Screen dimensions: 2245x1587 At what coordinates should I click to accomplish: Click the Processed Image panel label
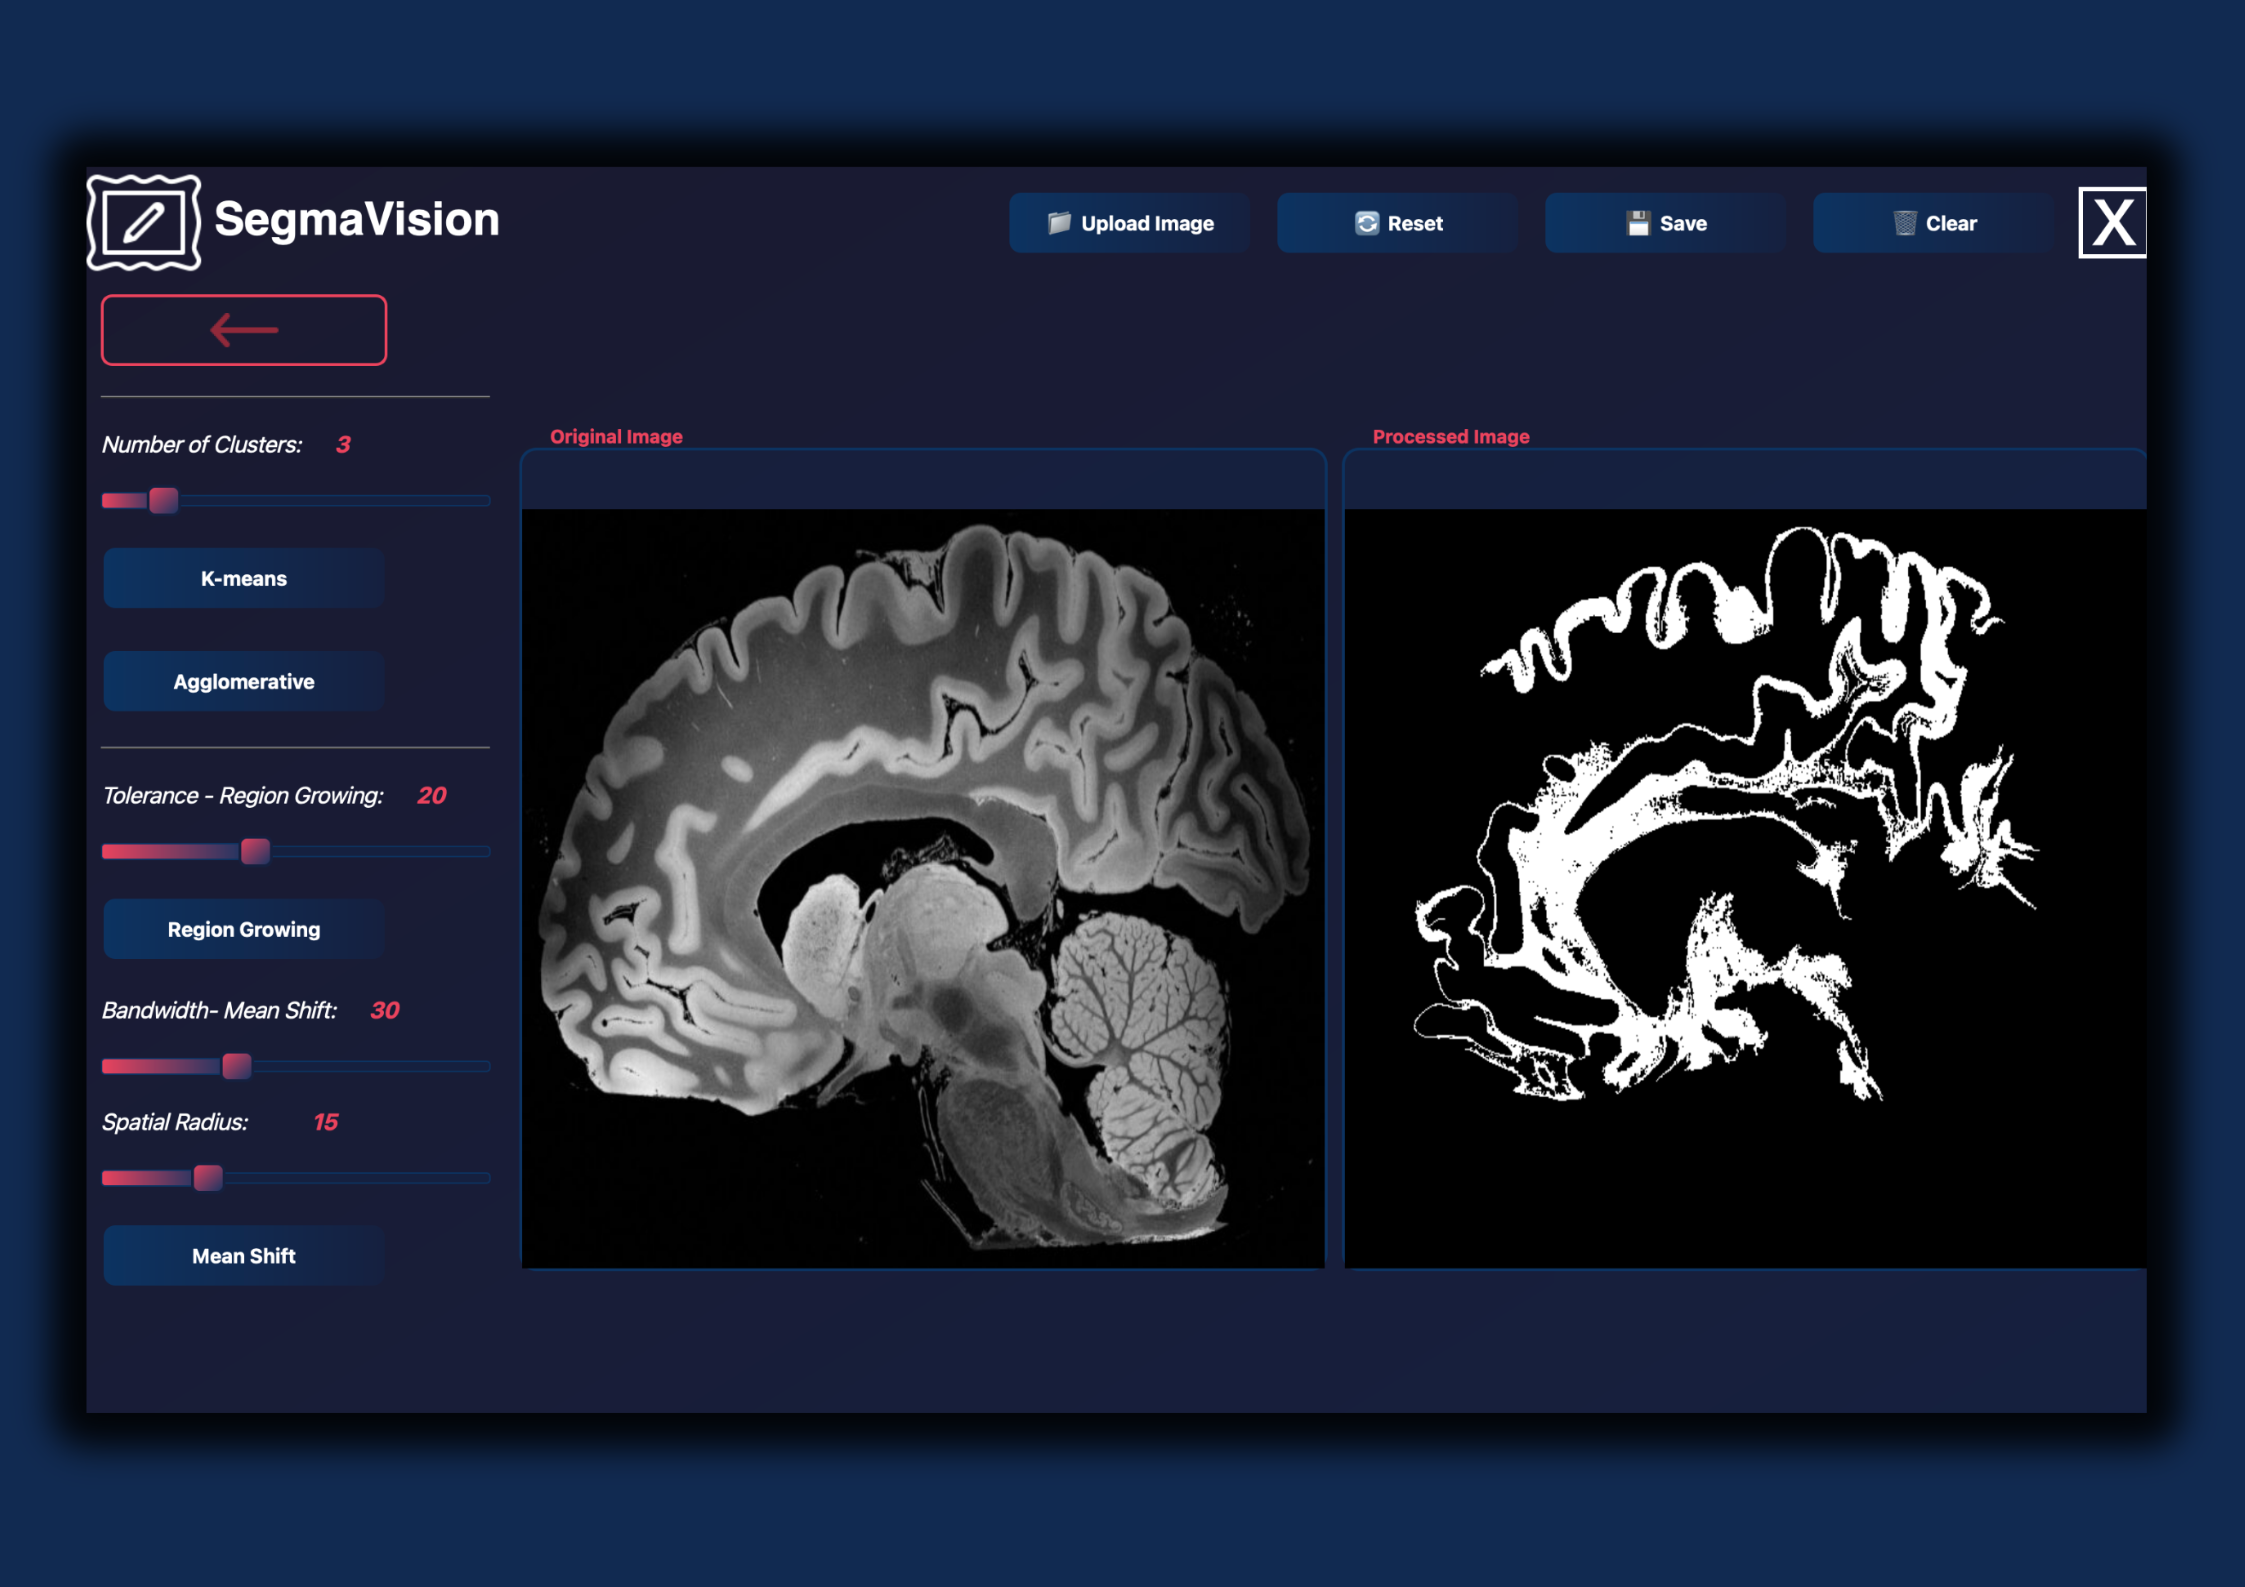click(x=1450, y=437)
